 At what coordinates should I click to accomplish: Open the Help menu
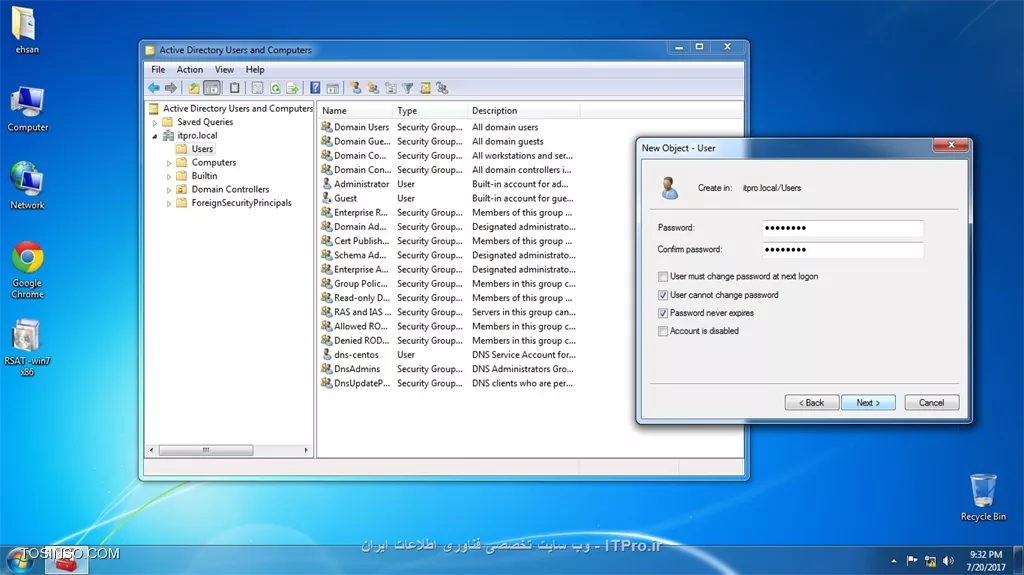click(x=255, y=69)
